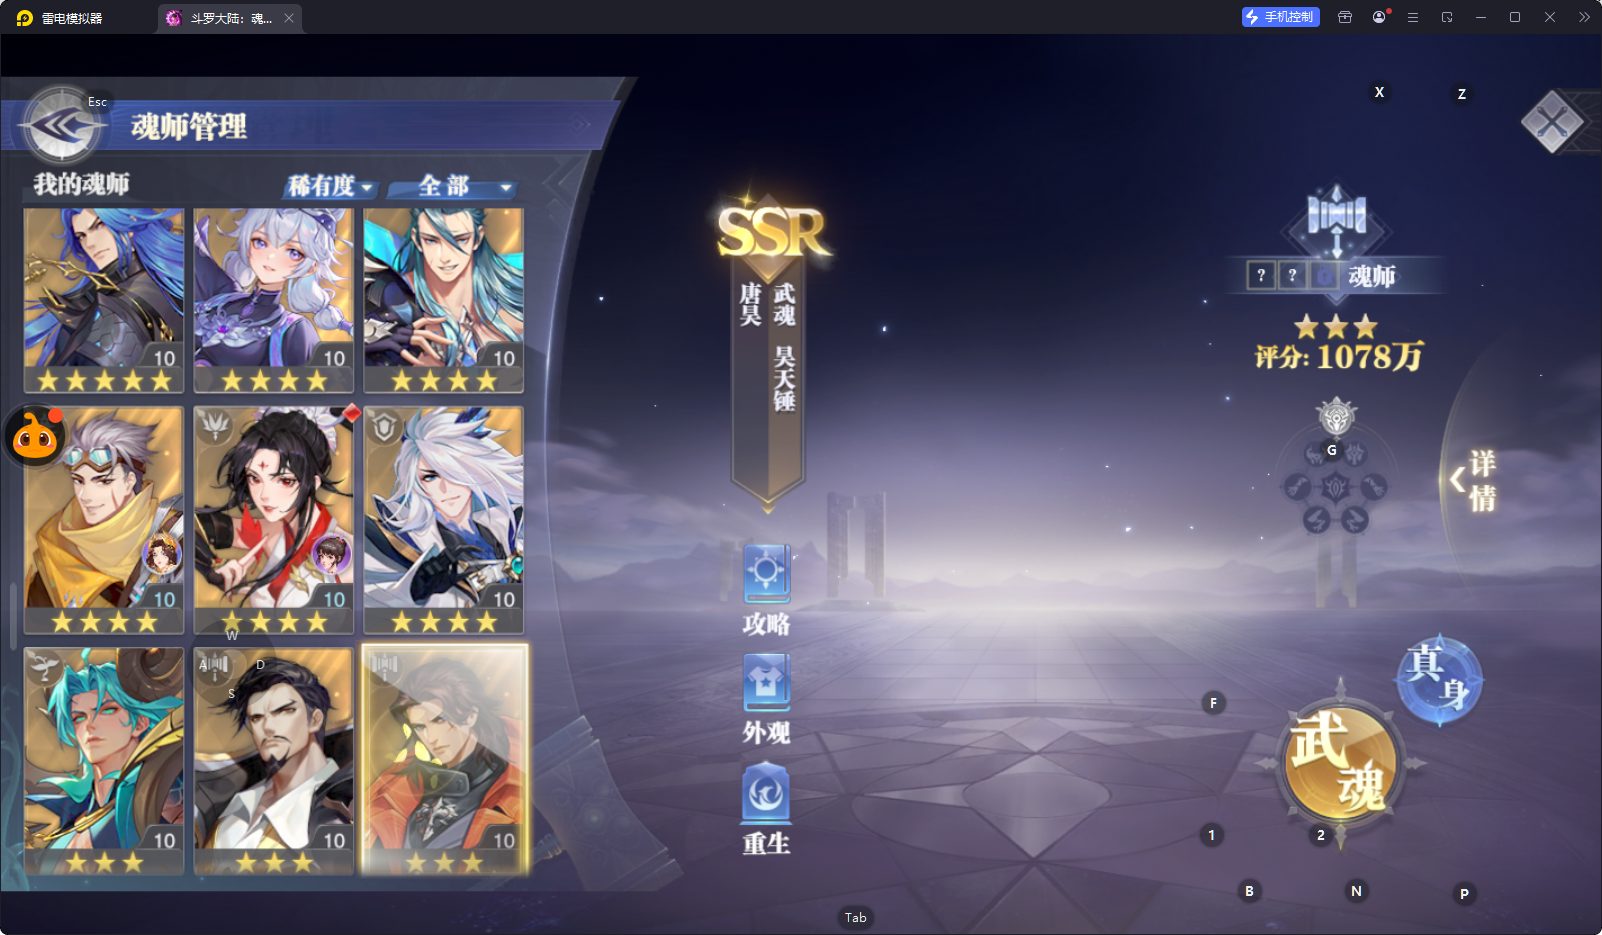Click the LDPlayer window resize-mode icon
Screen dimensions: 1602x935
(x=1447, y=17)
